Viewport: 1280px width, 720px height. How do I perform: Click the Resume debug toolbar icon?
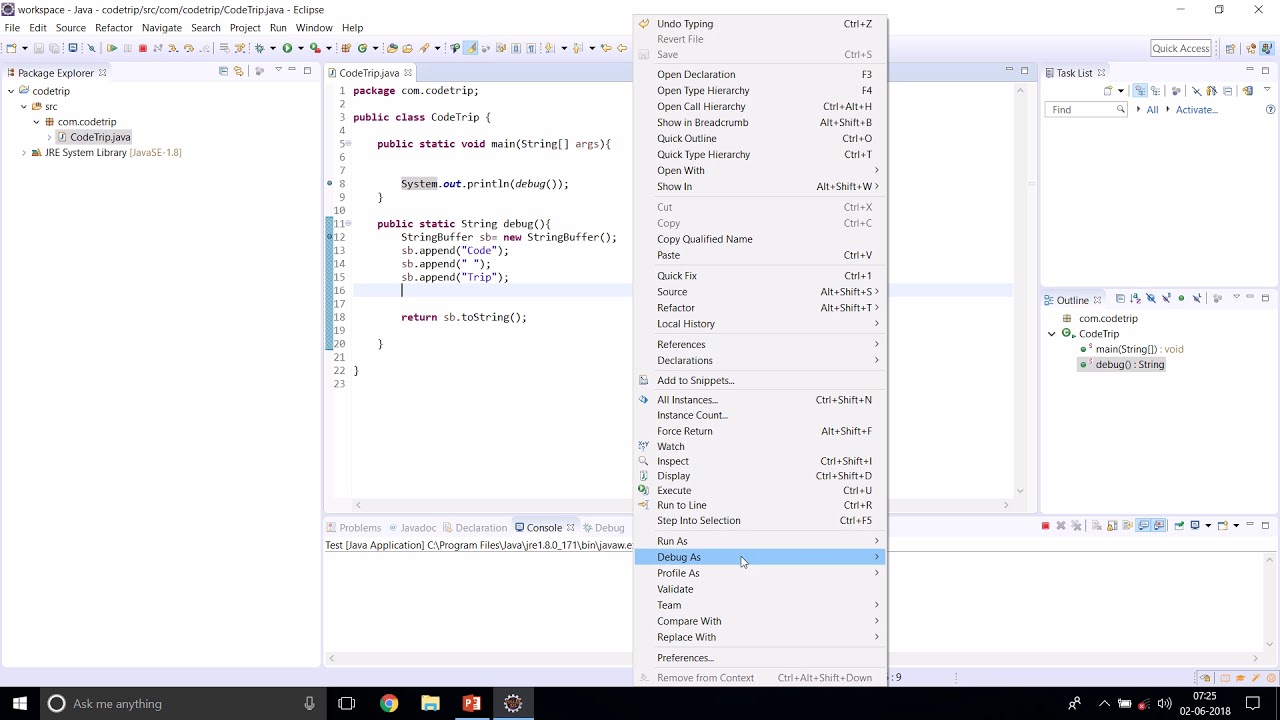[112, 48]
